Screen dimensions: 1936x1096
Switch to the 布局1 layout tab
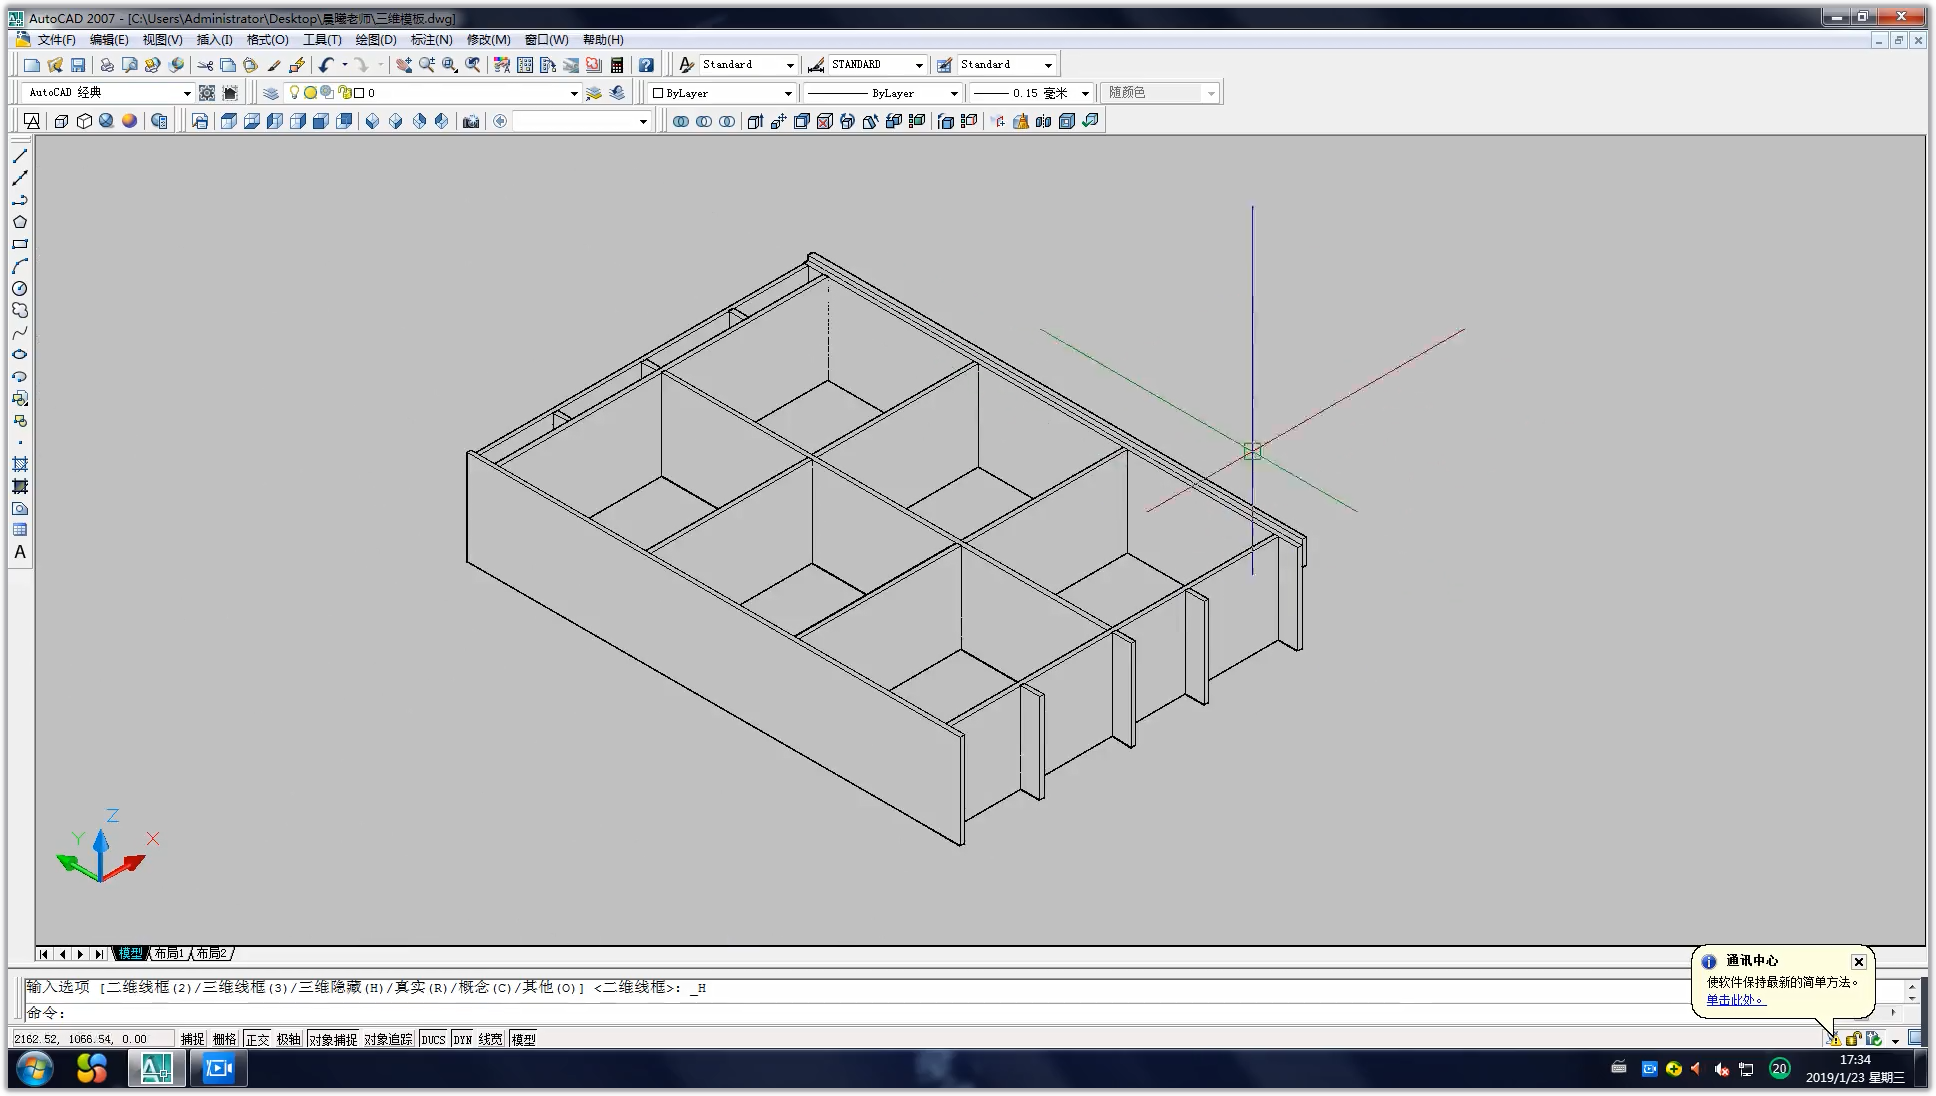[x=169, y=954]
